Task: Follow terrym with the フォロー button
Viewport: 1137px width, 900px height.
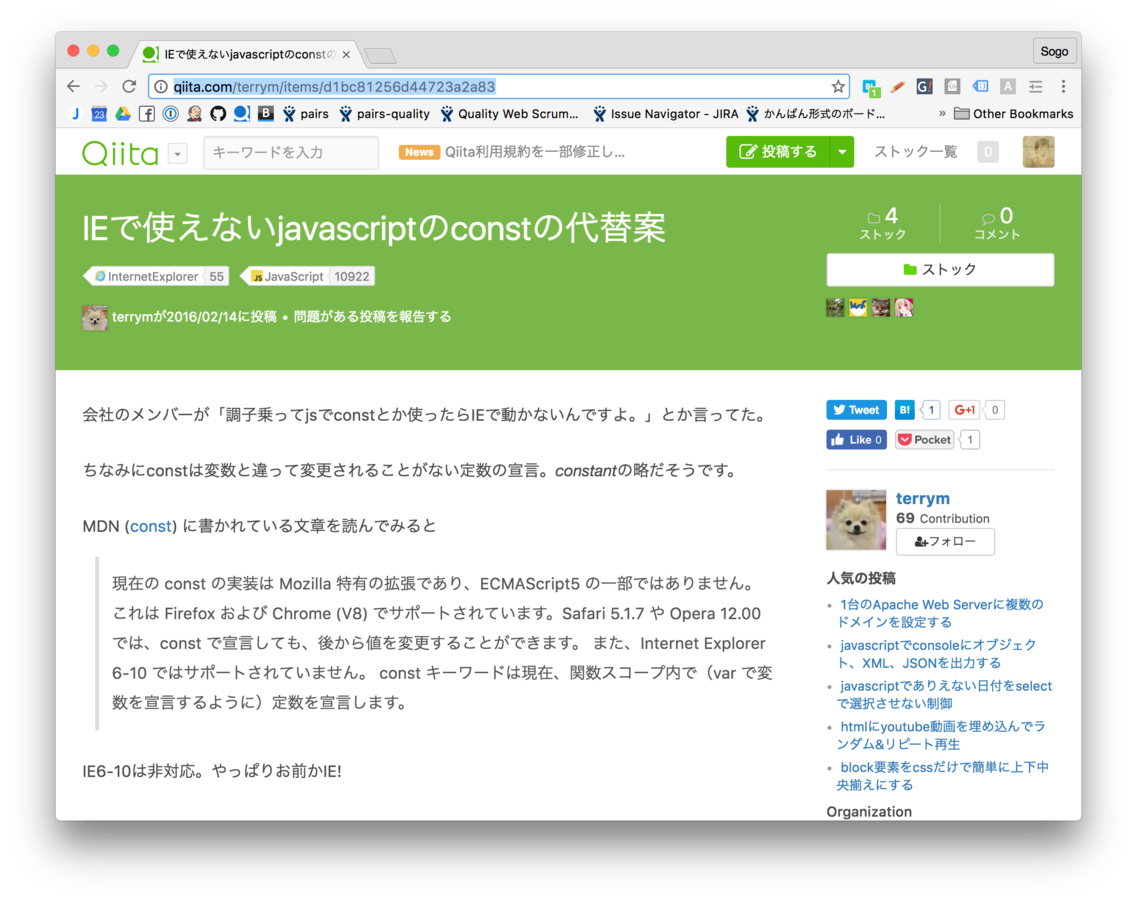Action: tap(945, 542)
